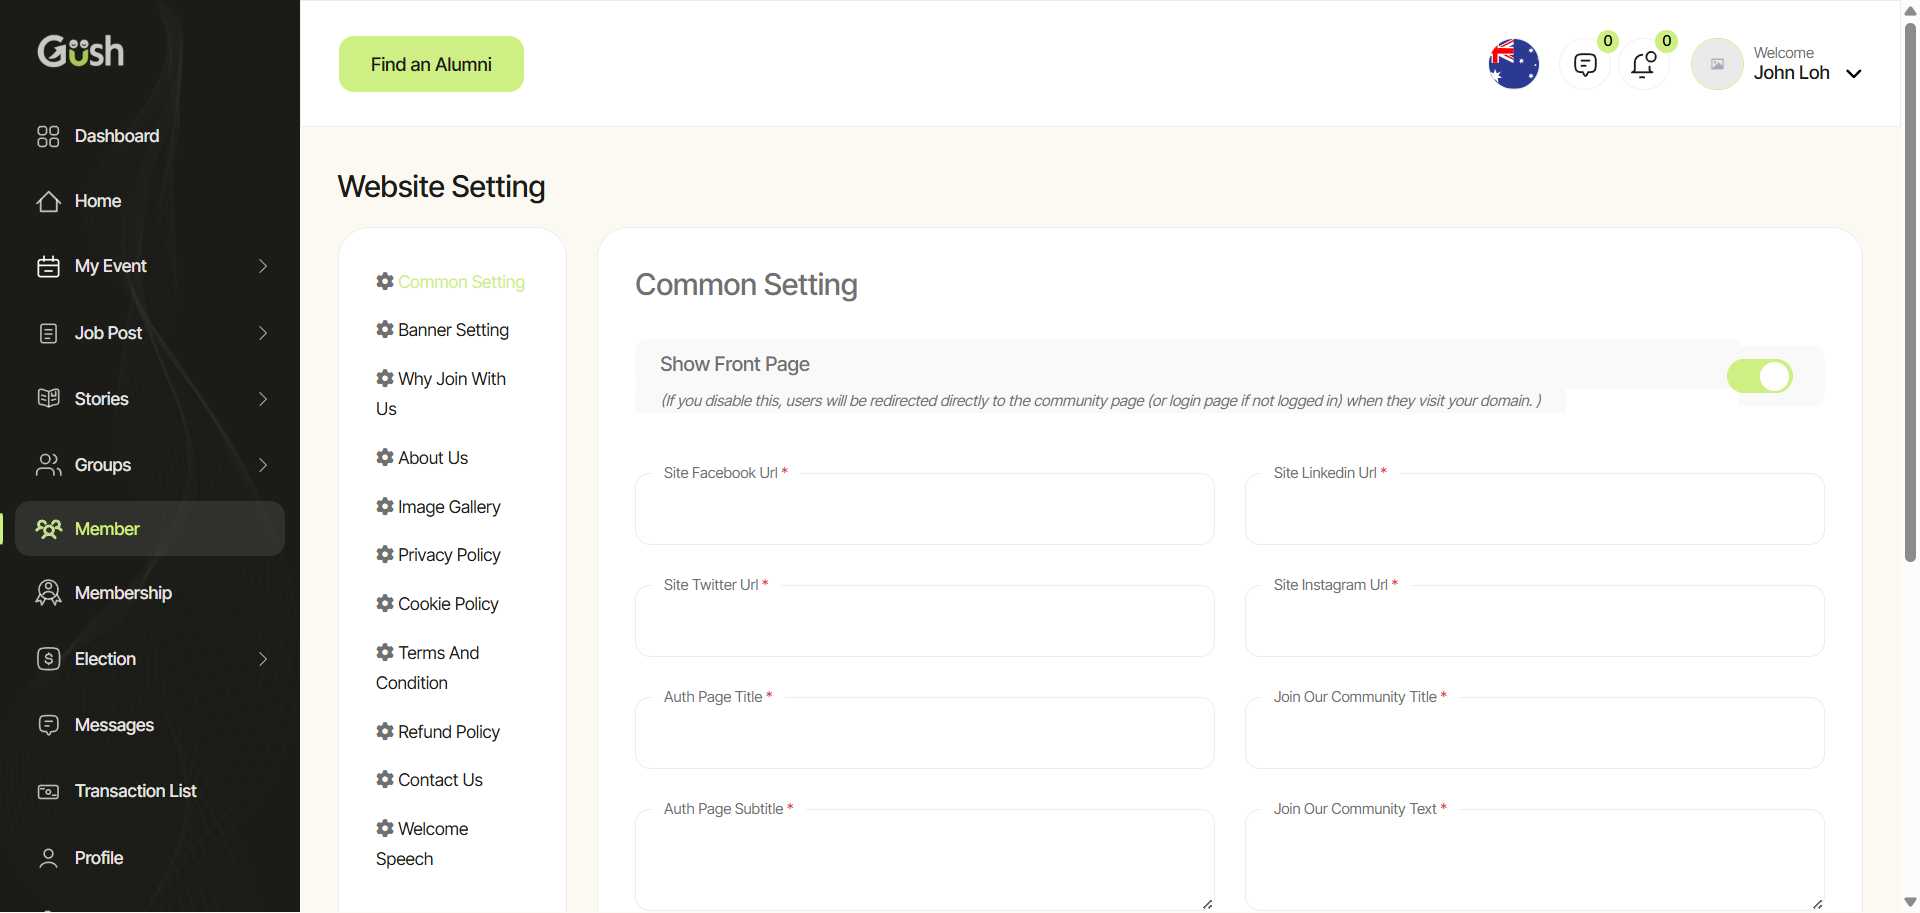Click the Membership badge icon
The image size is (1920, 913).
(x=48, y=593)
